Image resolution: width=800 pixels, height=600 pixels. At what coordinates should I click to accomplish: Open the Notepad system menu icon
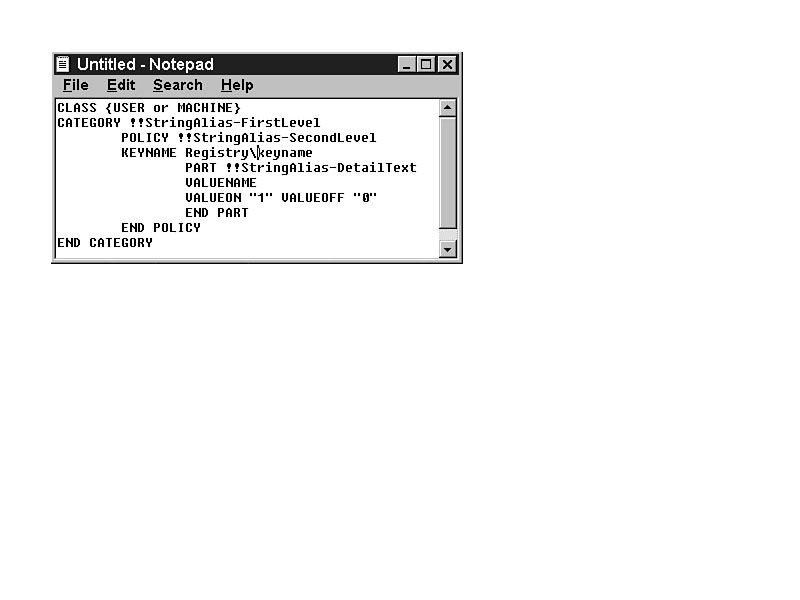point(64,64)
